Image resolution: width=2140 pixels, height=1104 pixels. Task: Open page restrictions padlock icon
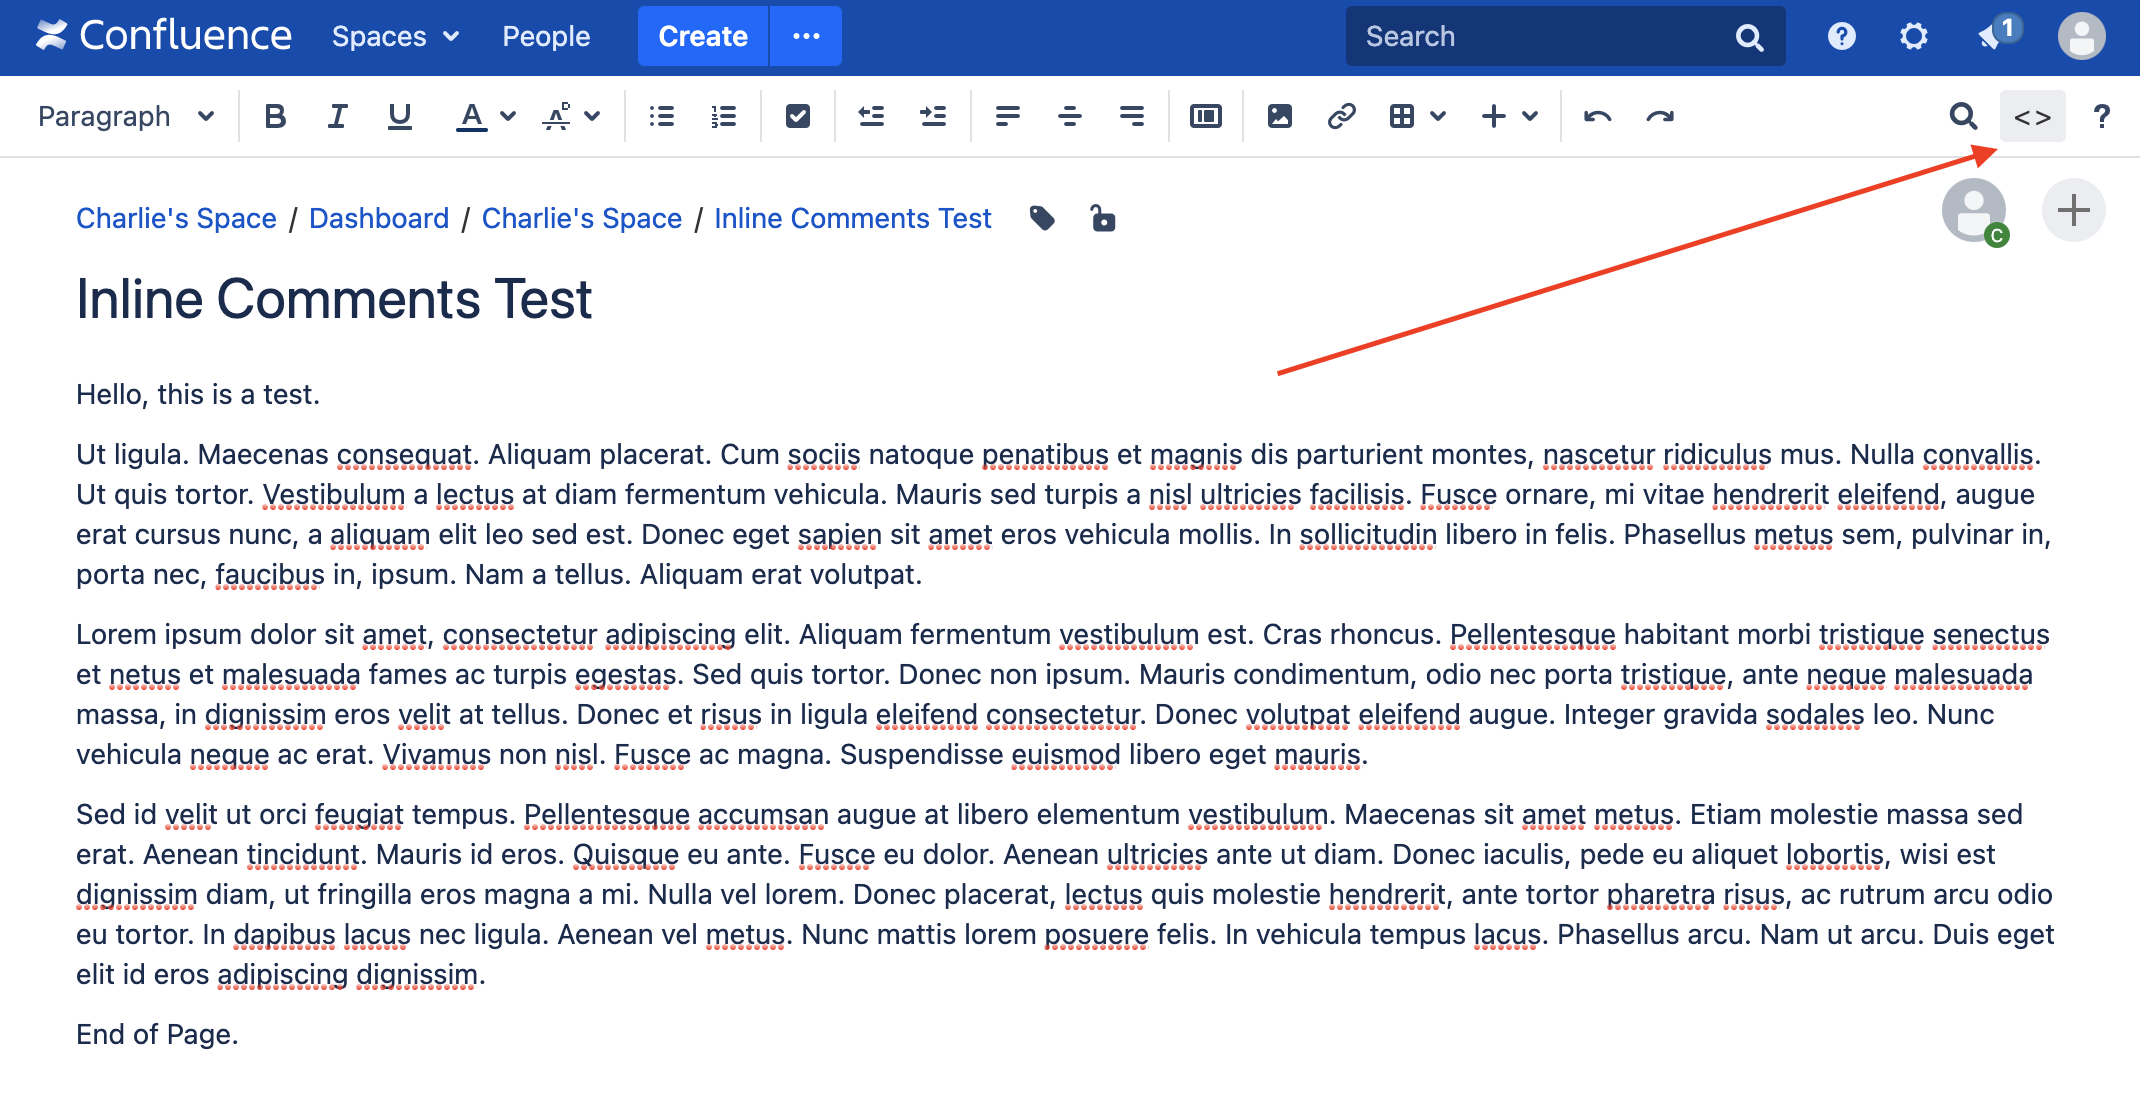tap(1102, 218)
